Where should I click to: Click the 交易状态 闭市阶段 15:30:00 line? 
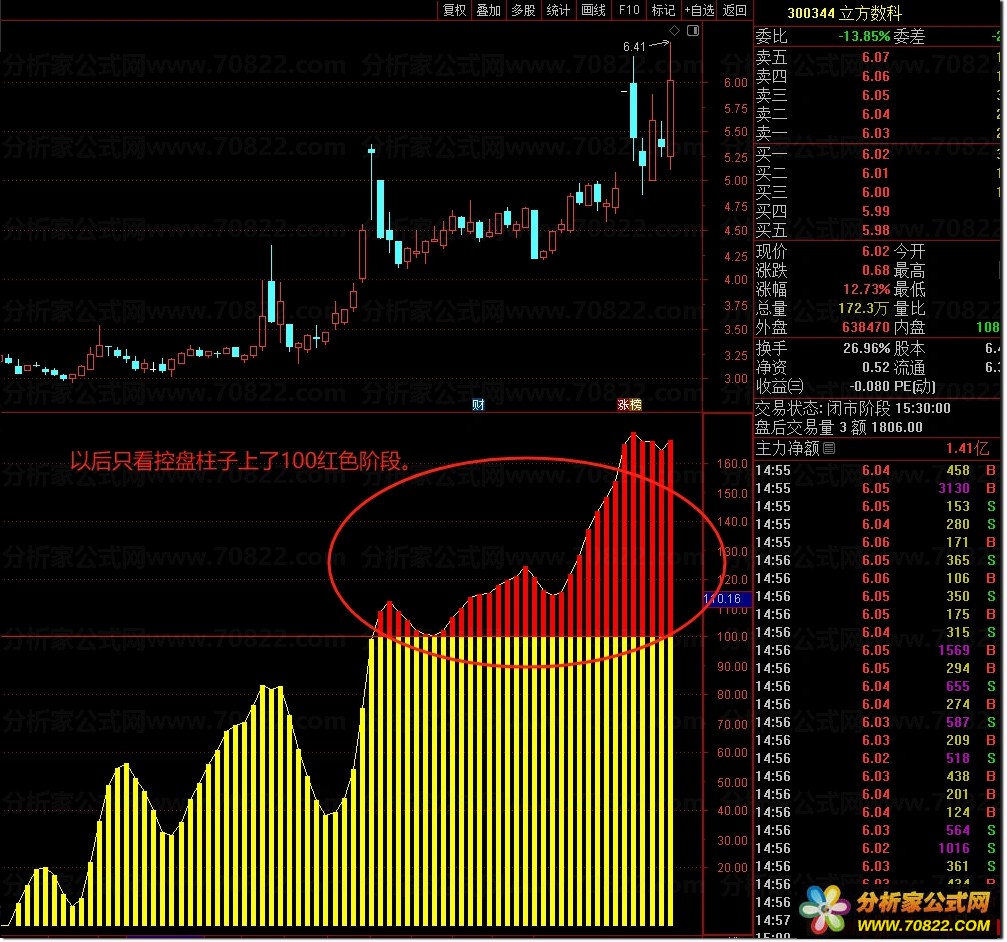click(x=852, y=408)
